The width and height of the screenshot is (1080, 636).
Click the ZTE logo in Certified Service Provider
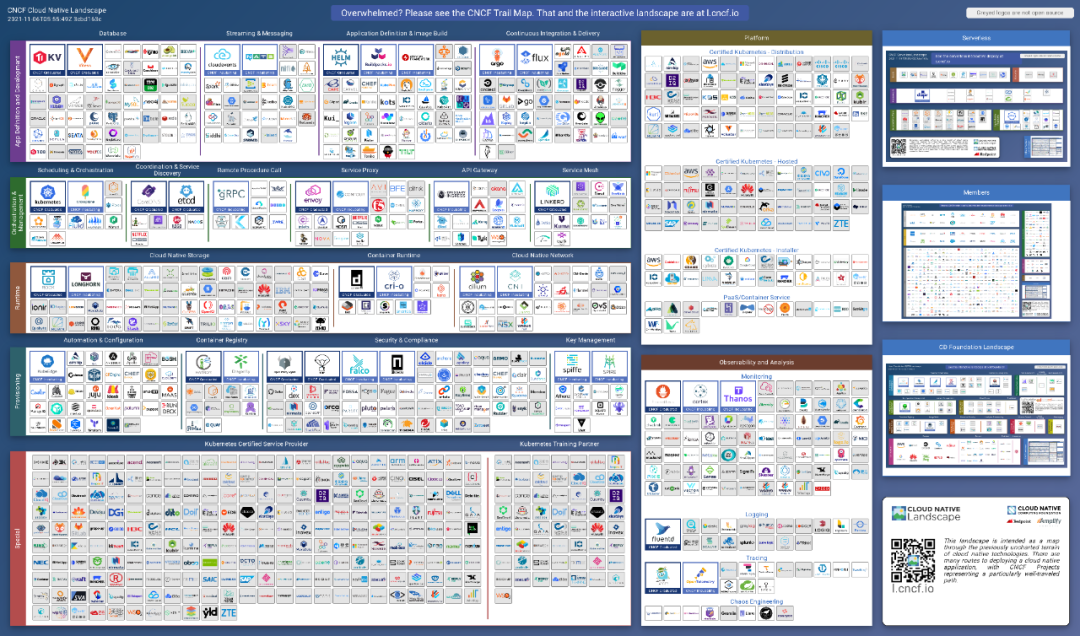pos(229,613)
